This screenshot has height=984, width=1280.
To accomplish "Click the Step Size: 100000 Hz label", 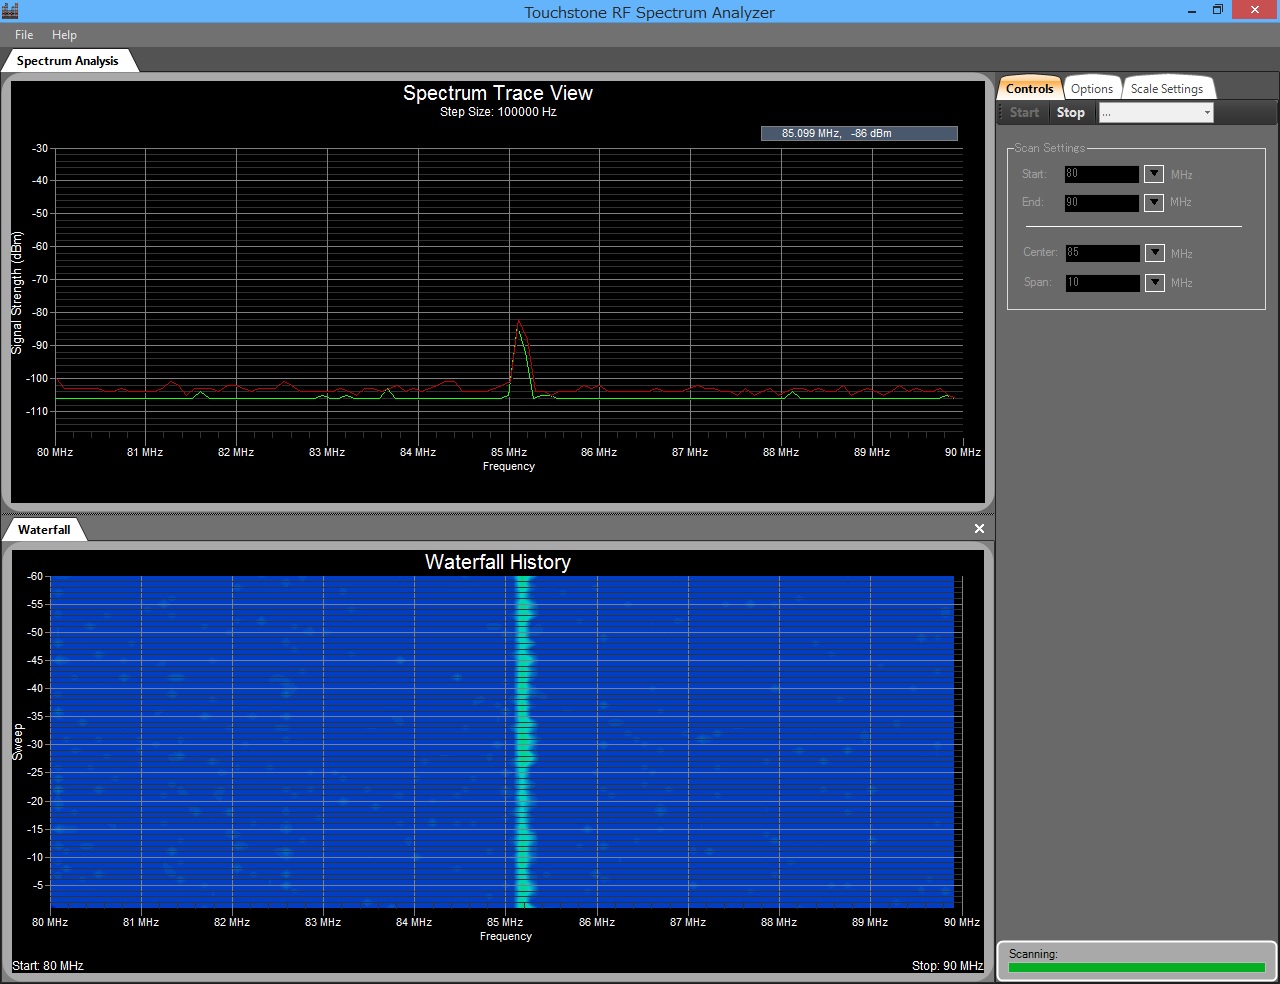I will tap(498, 112).
